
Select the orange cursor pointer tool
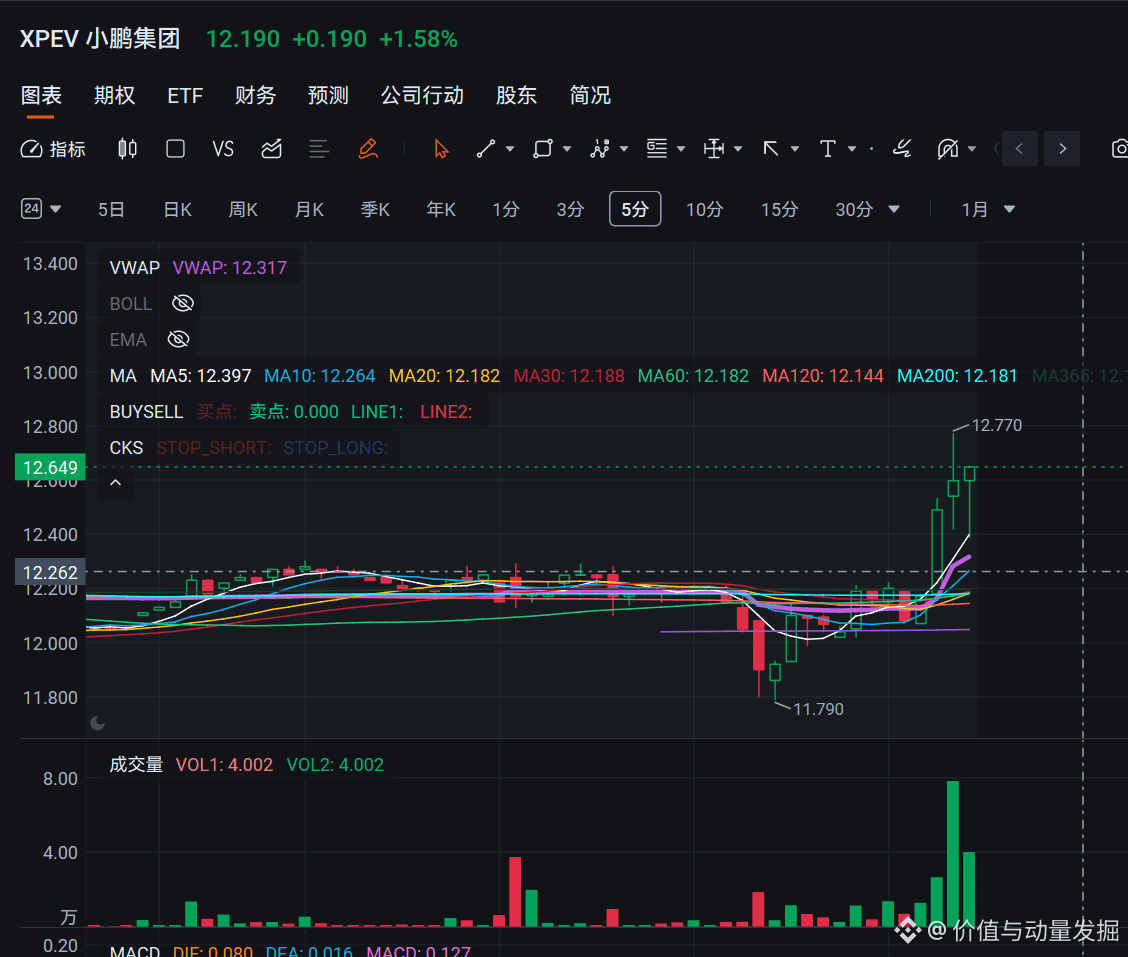441,149
